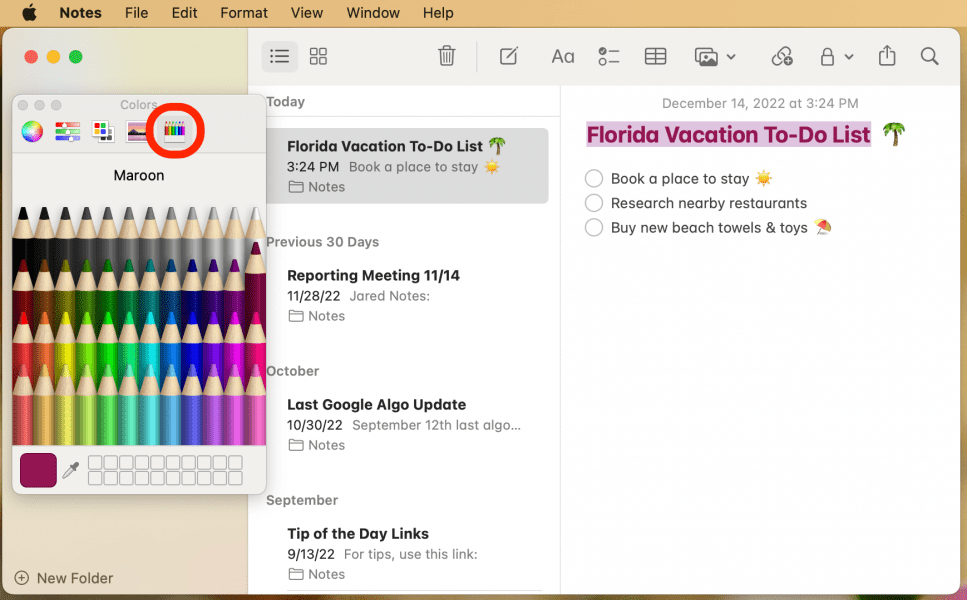Switch to gallery view
This screenshot has width=967, height=600.
pyautogui.click(x=318, y=57)
